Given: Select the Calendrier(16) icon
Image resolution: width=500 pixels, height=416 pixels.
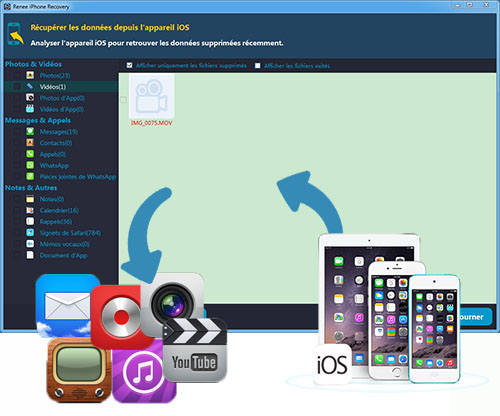Looking at the screenshot, I should coord(30,210).
